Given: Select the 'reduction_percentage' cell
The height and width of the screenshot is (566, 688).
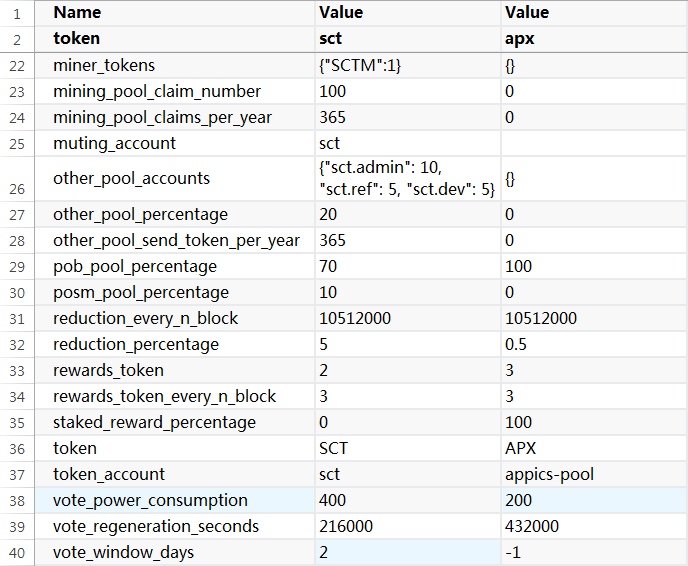Looking at the screenshot, I should pos(175,344).
